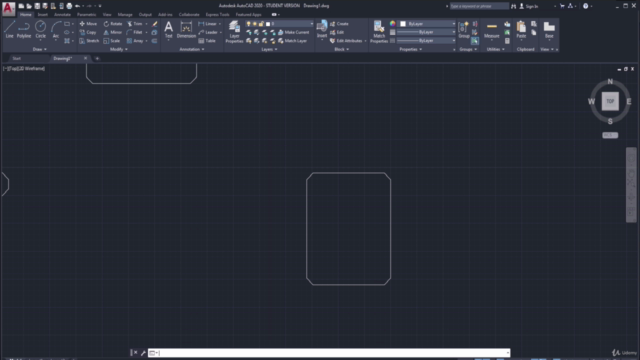
Task: Click the Dimension tool
Action: 186,30
